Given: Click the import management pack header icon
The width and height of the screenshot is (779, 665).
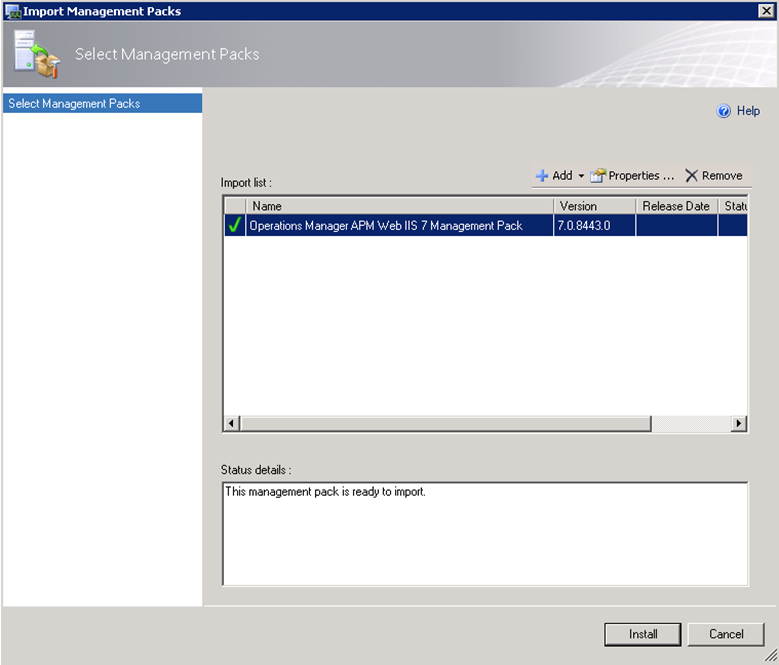Looking at the screenshot, I should click(x=37, y=54).
